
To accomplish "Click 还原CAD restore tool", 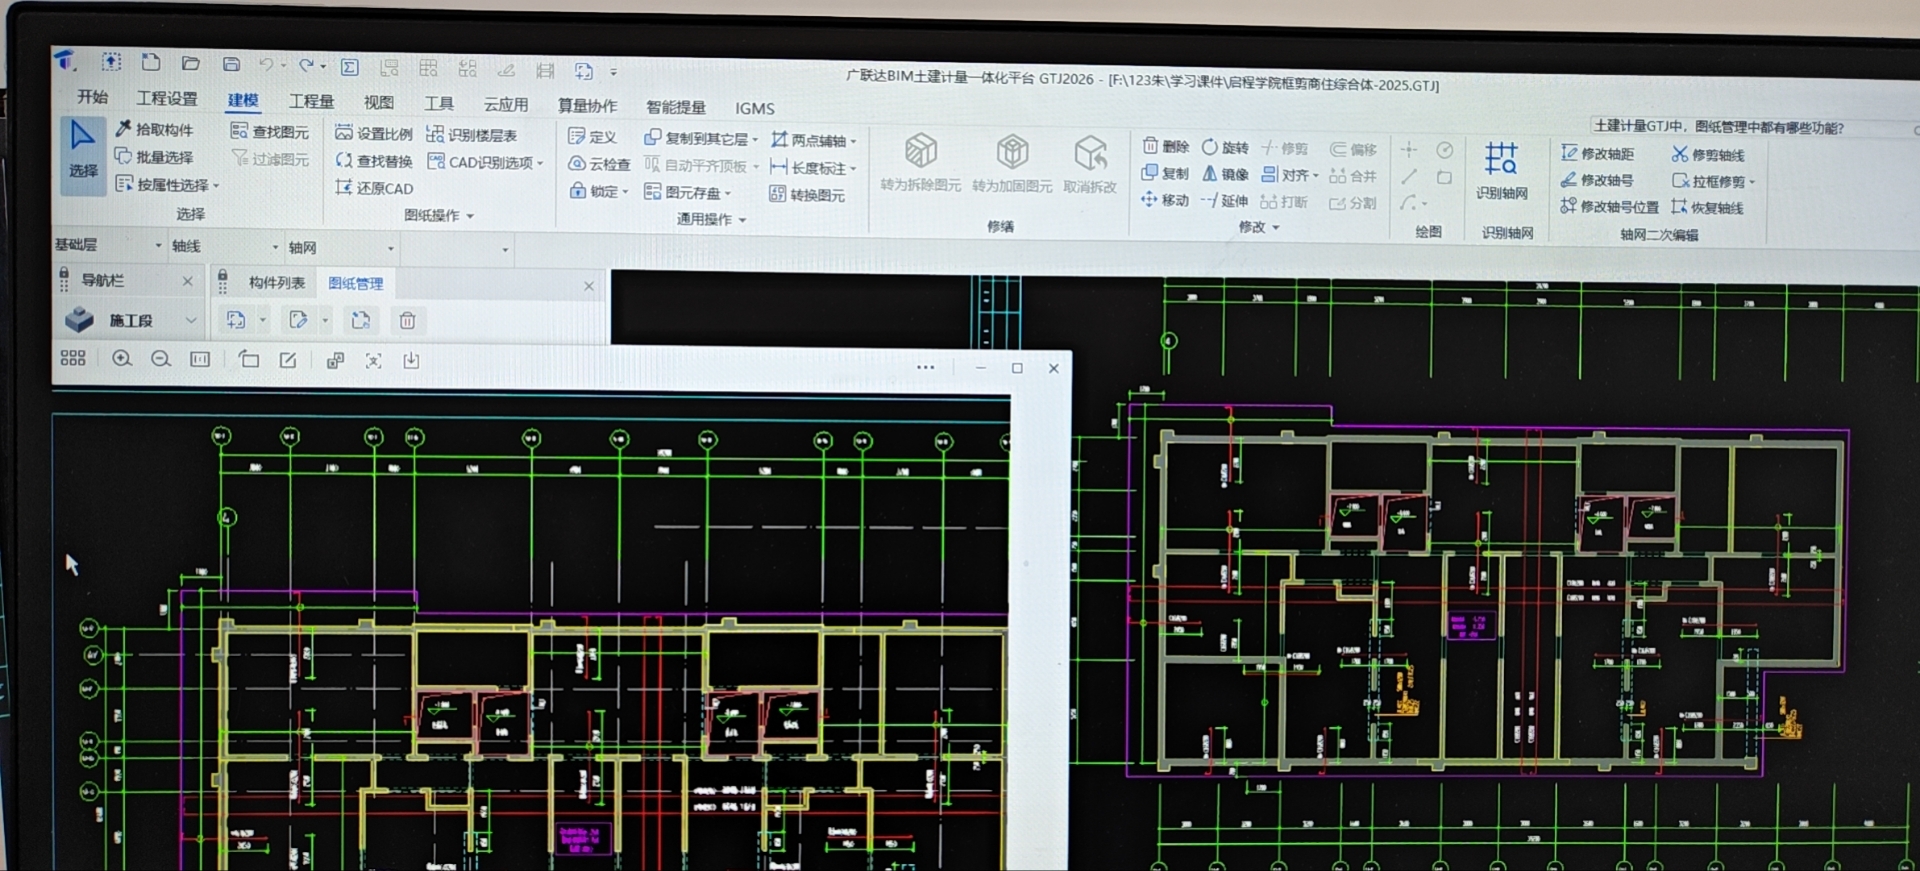I will coord(374,187).
